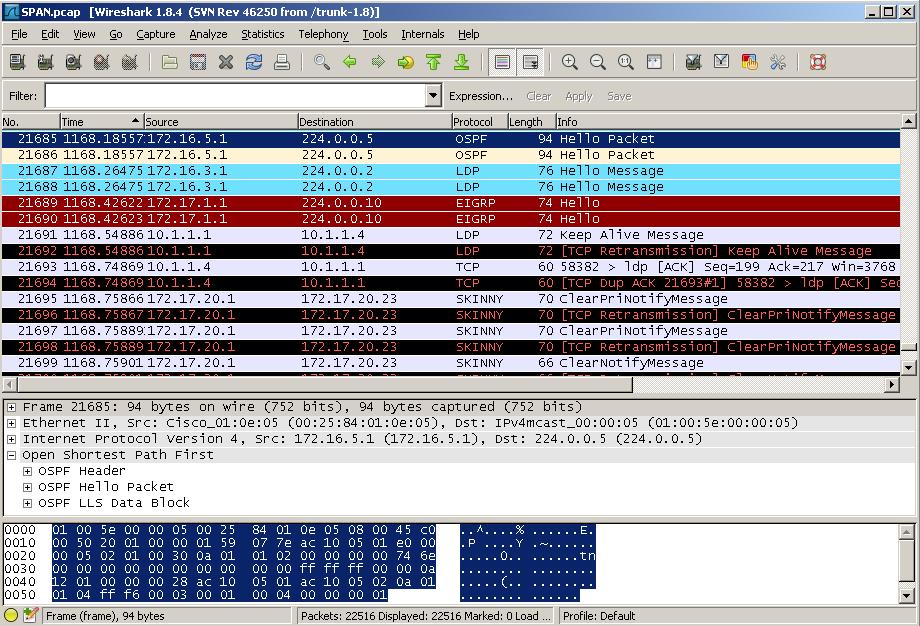Open the Telephony menu
Screen dimensions: 920x626
coord(323,34)
